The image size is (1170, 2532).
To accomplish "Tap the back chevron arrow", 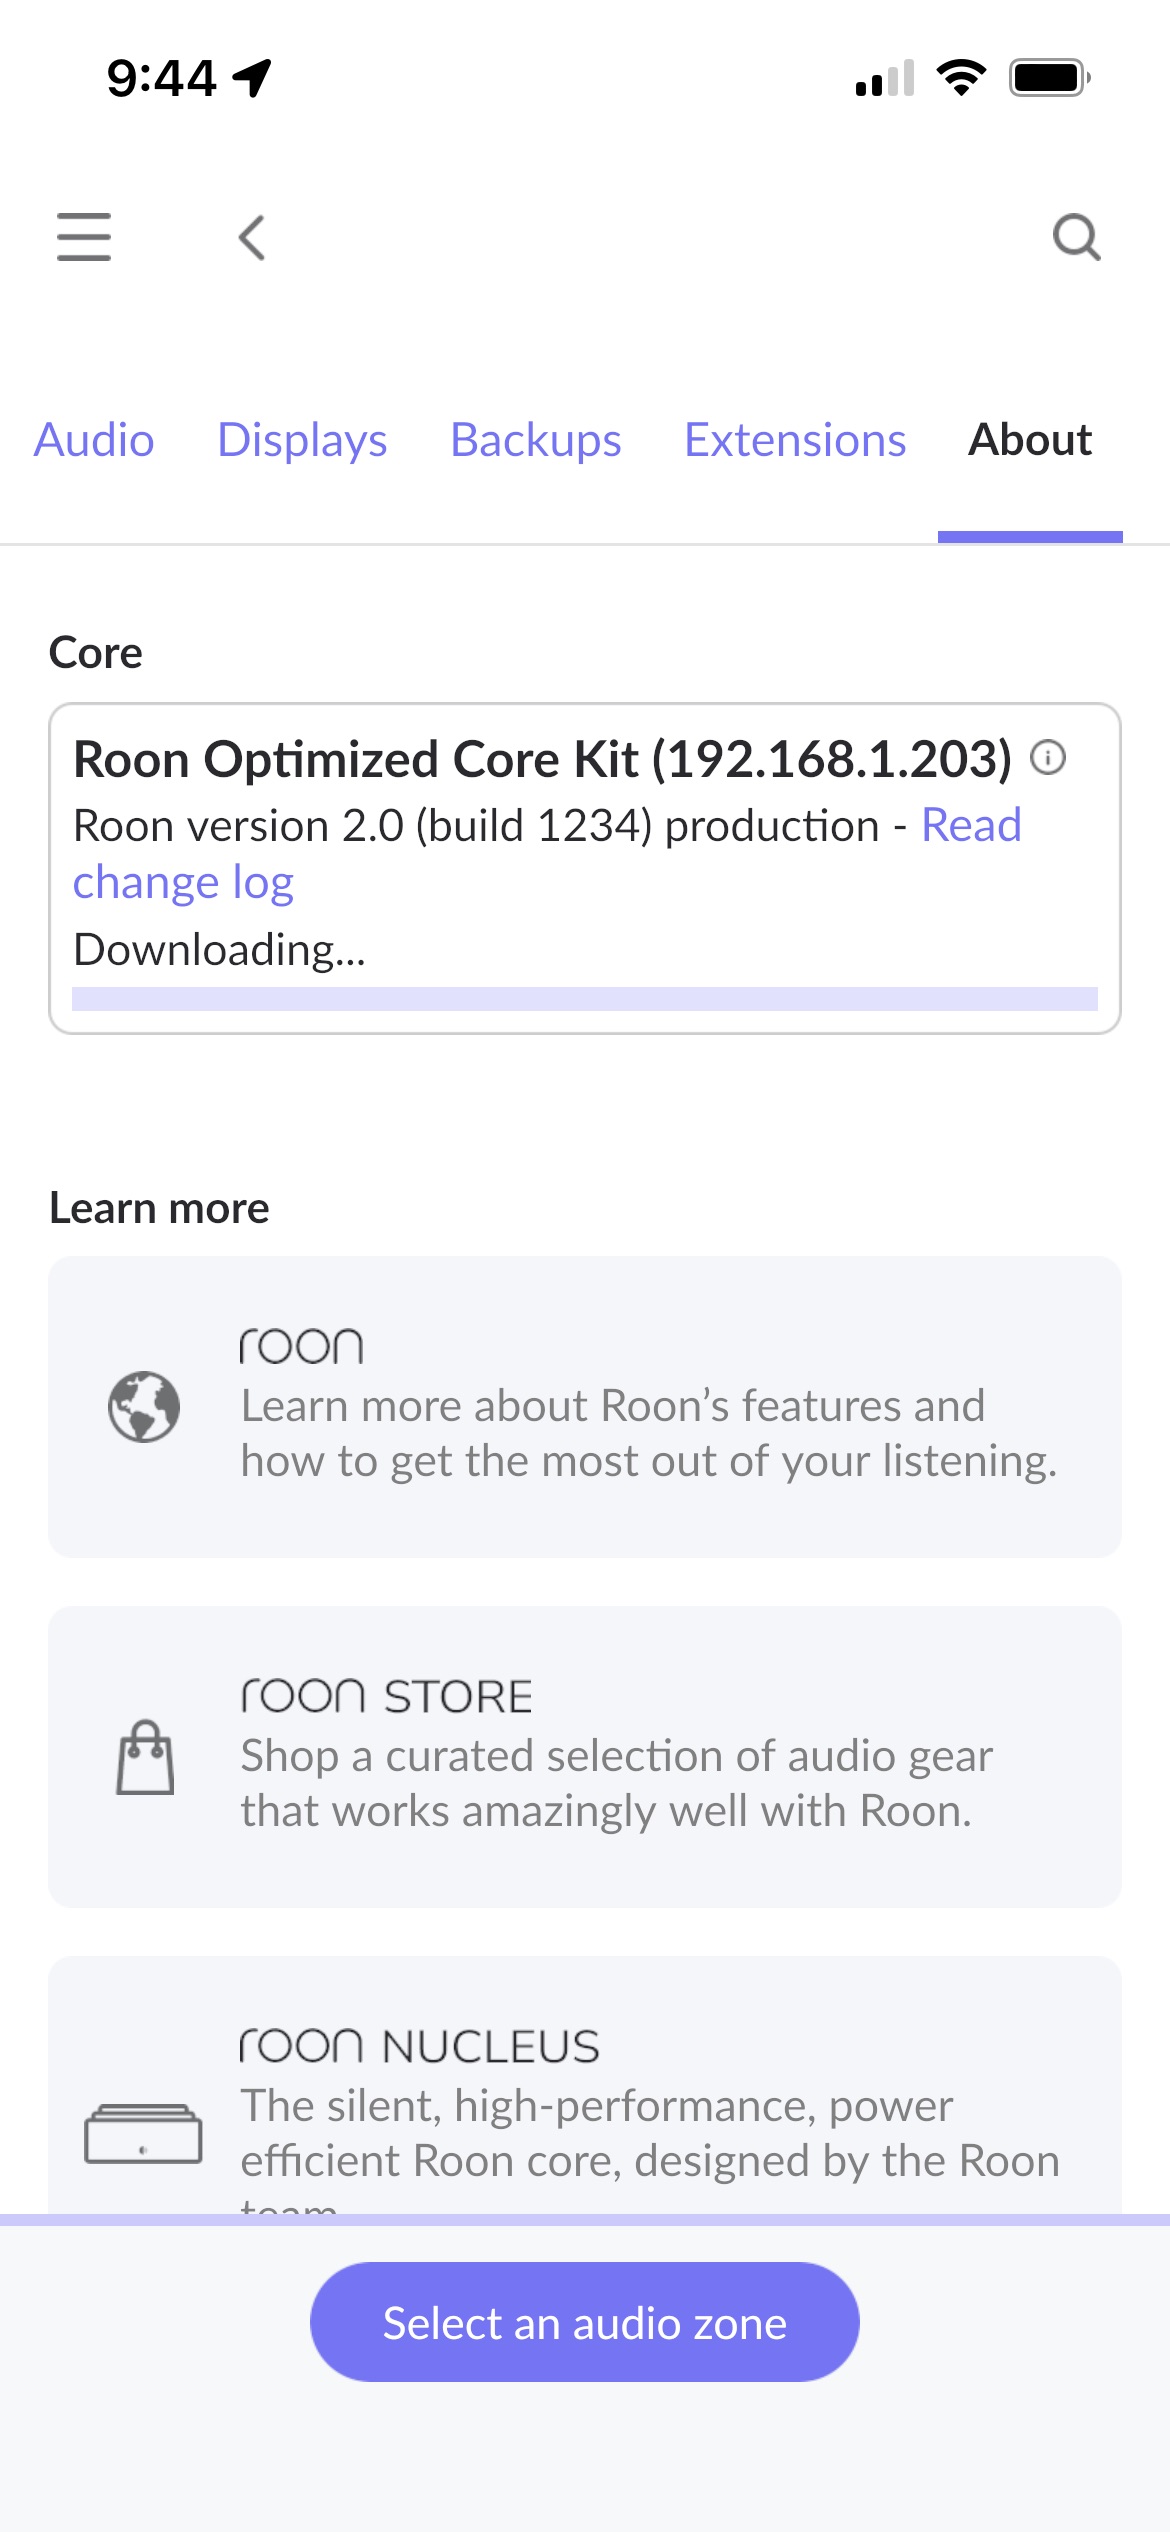I will (252, 238).
